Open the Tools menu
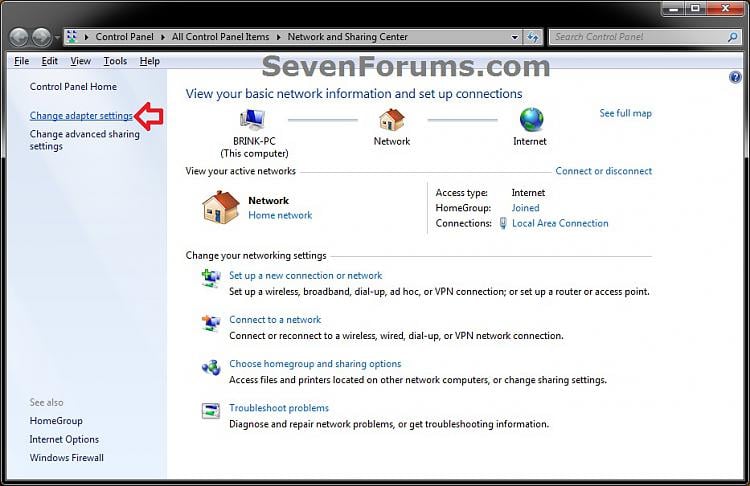 115,61
